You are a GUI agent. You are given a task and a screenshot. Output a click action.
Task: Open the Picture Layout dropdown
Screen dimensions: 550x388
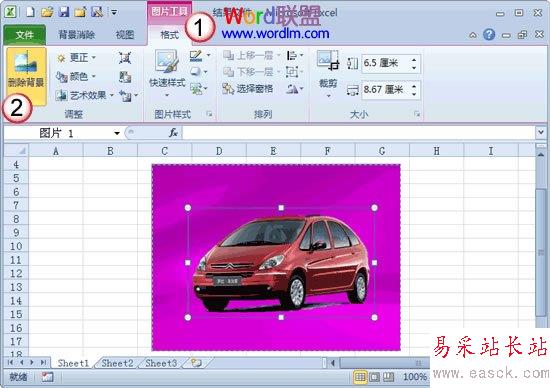tap(199, 88)
